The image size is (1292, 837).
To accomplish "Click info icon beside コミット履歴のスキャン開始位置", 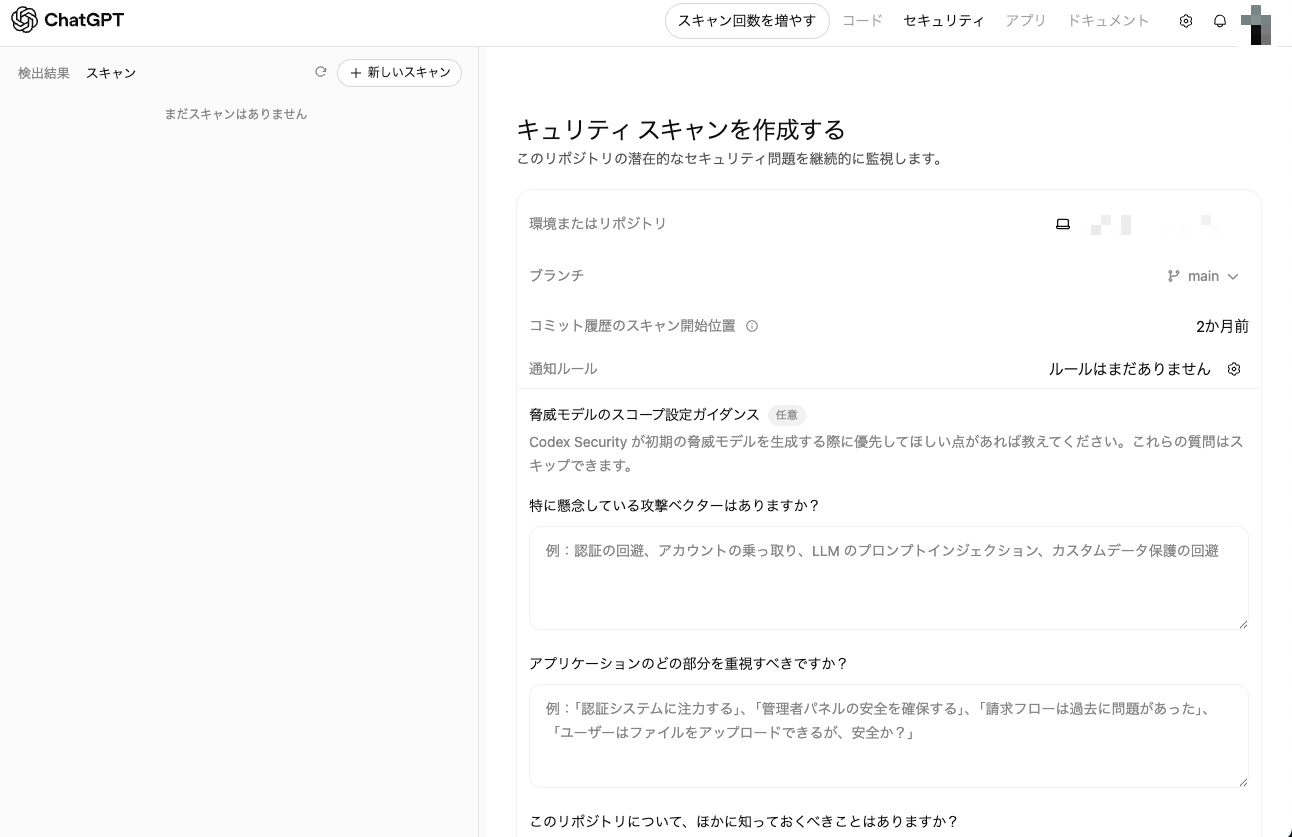I will (752, 326).
